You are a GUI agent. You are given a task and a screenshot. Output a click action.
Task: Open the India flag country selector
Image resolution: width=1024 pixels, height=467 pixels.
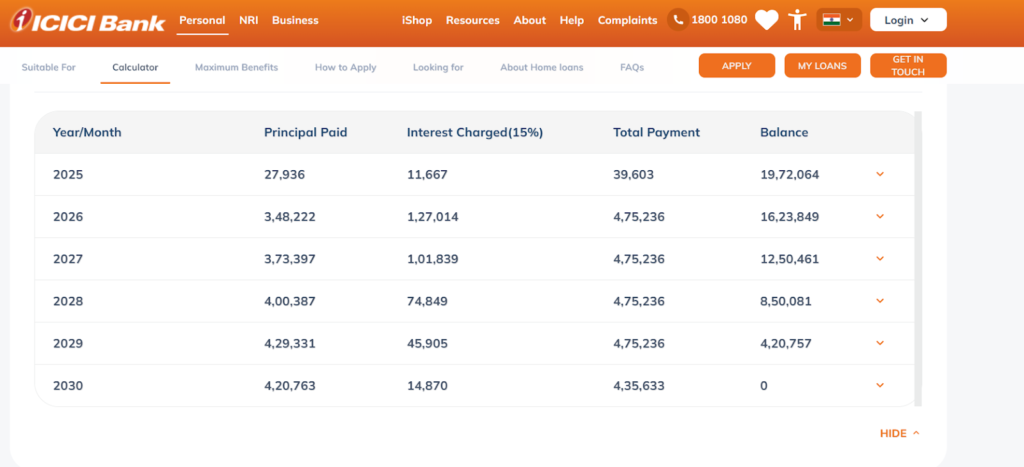pyautogui.click(x=838, y=20)
